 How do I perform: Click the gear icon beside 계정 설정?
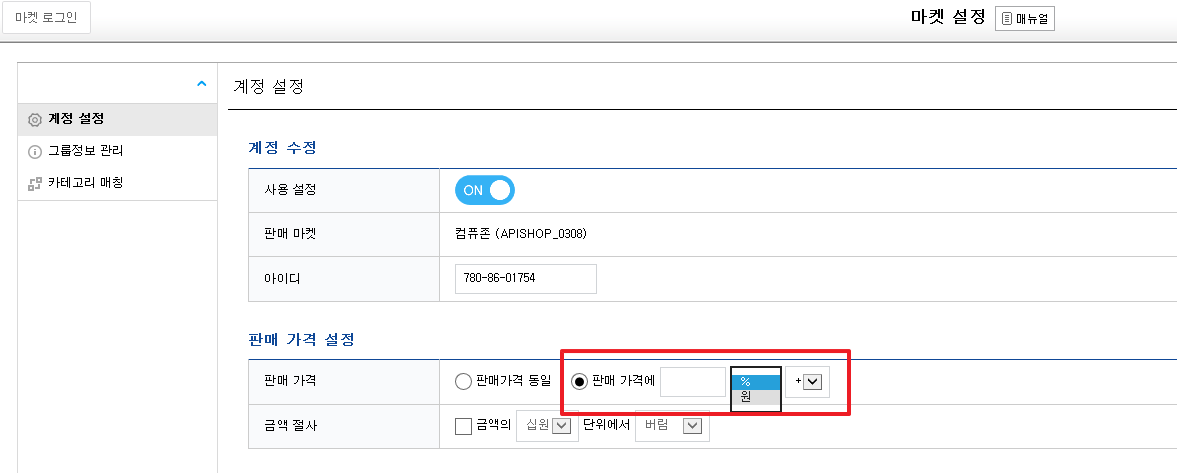pos(35,120)
